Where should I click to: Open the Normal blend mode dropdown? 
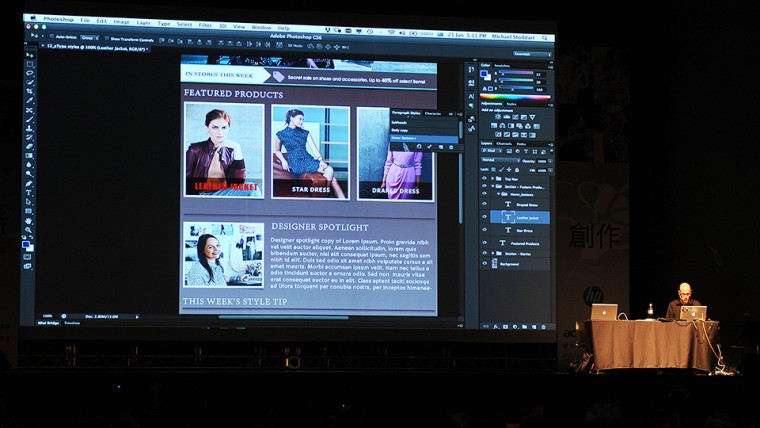pos(500,160)
